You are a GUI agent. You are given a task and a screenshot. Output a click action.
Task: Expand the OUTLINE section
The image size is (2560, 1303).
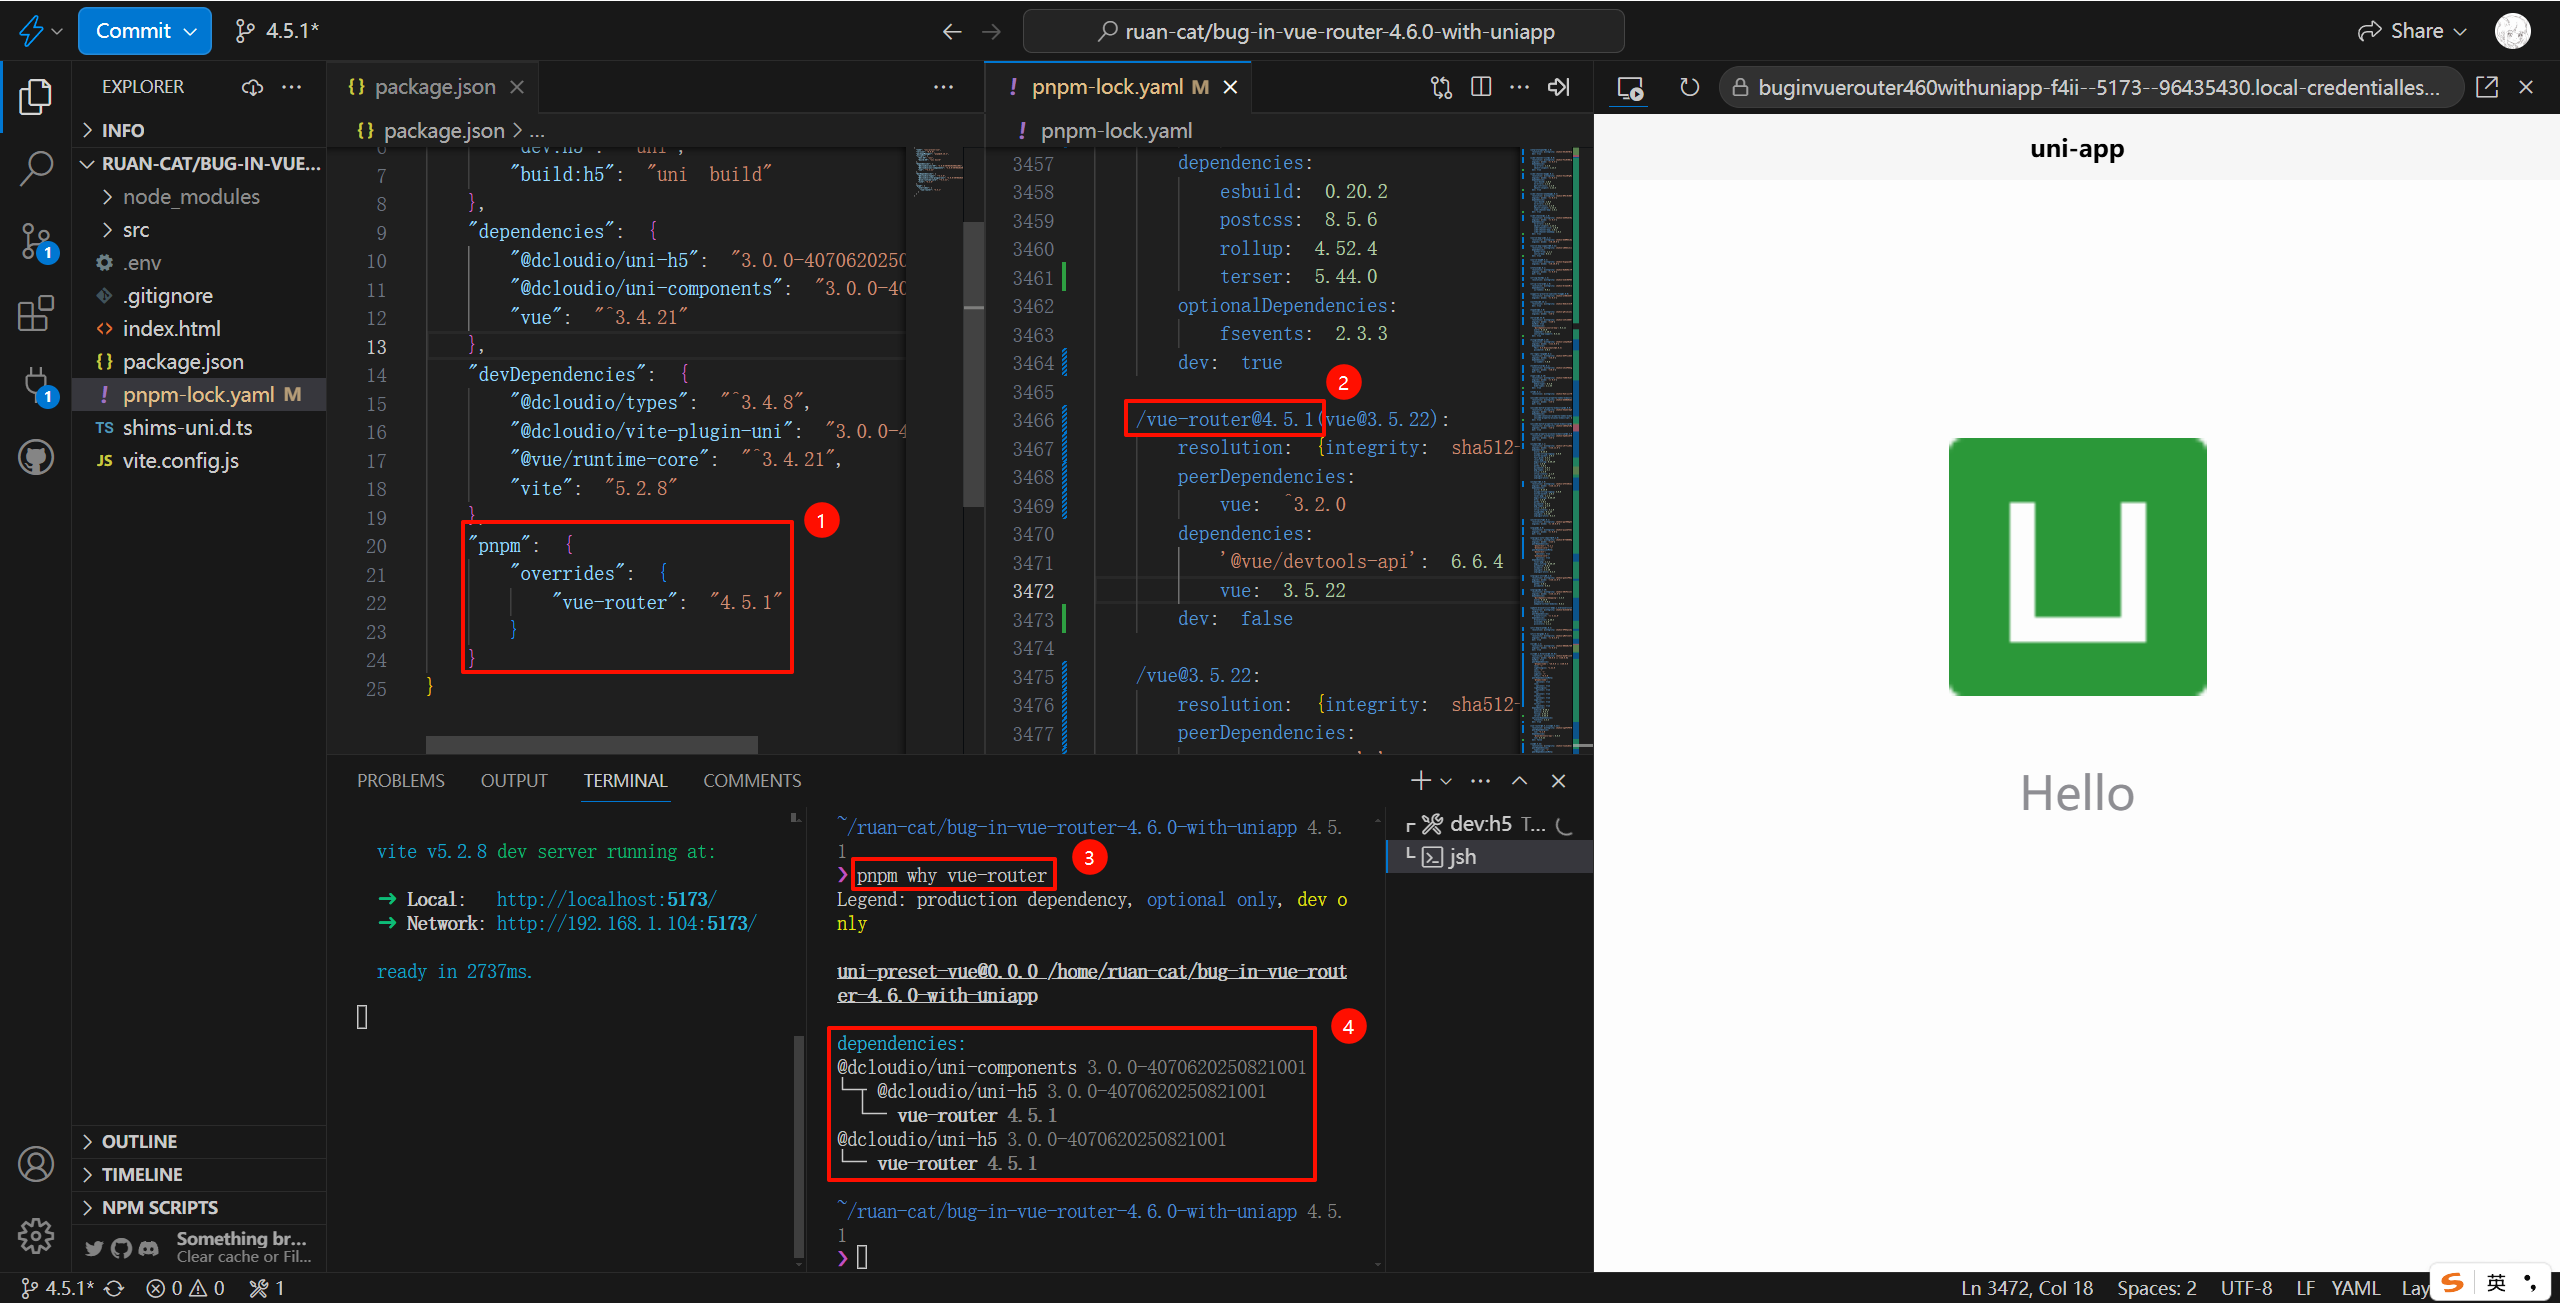click(139, 1141)
